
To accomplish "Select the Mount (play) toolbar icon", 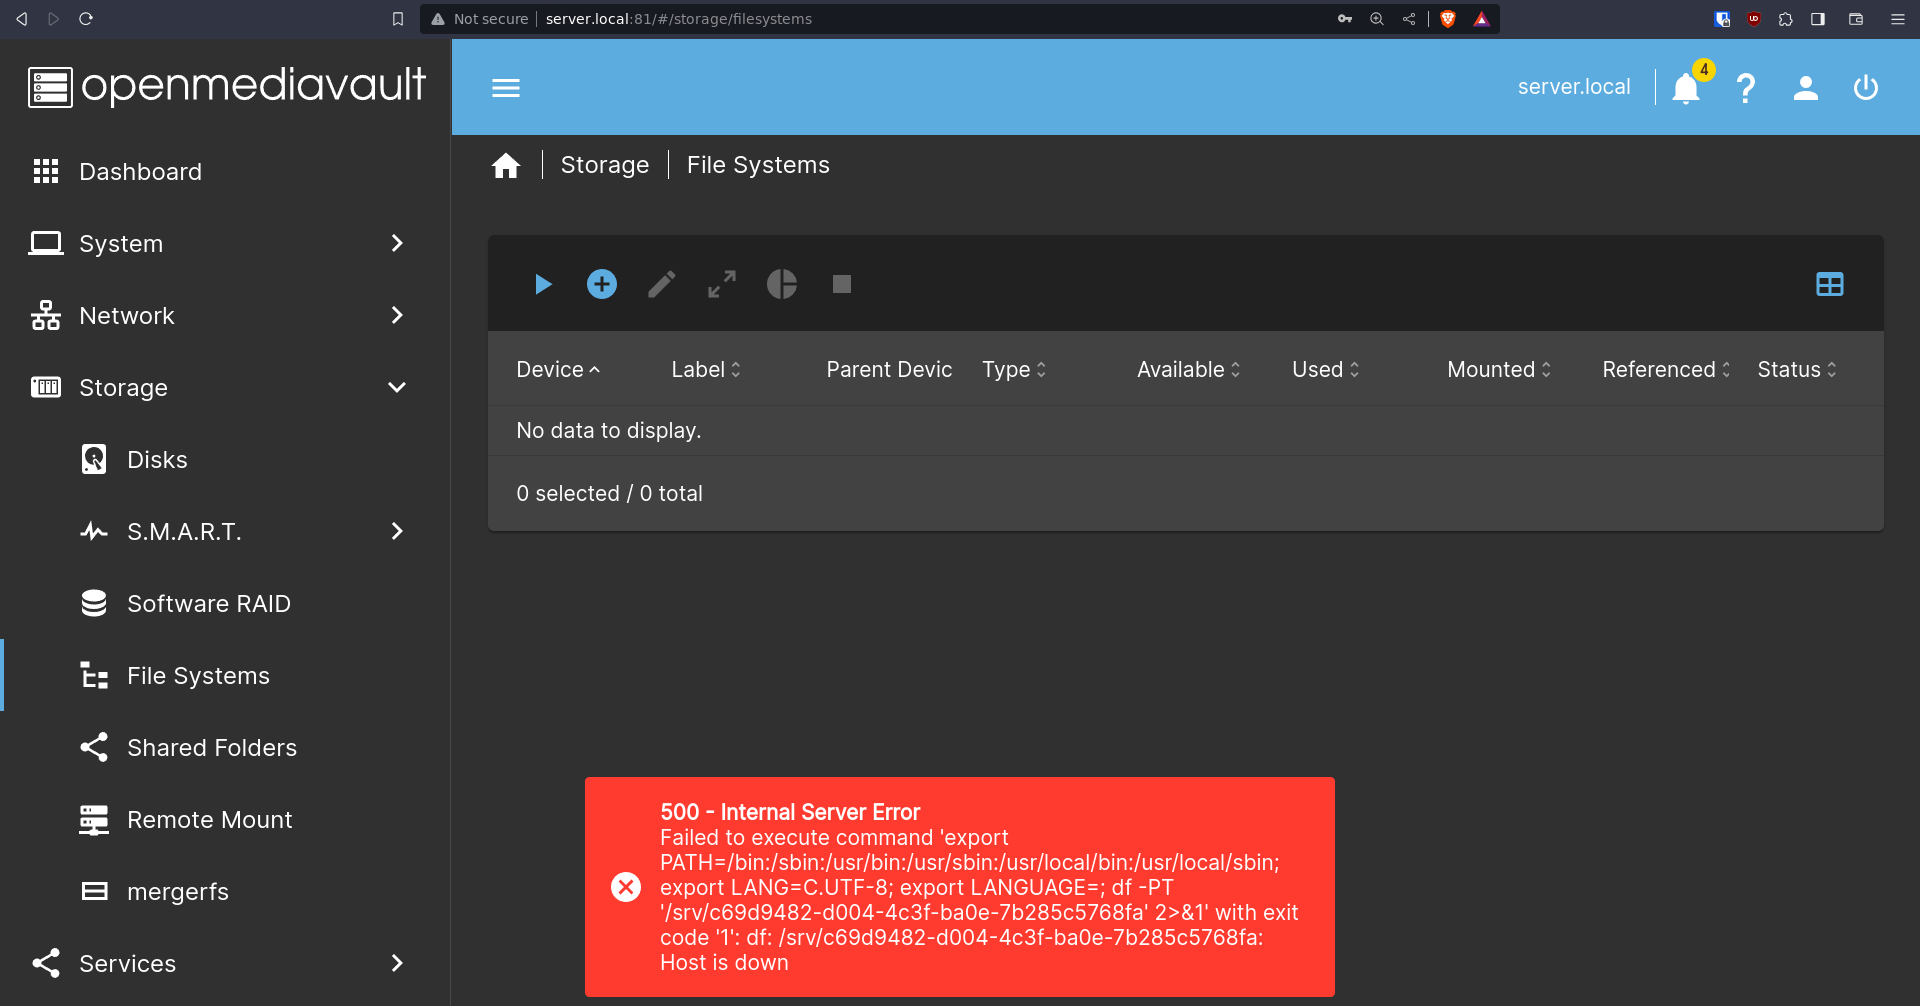I will 542,284.
